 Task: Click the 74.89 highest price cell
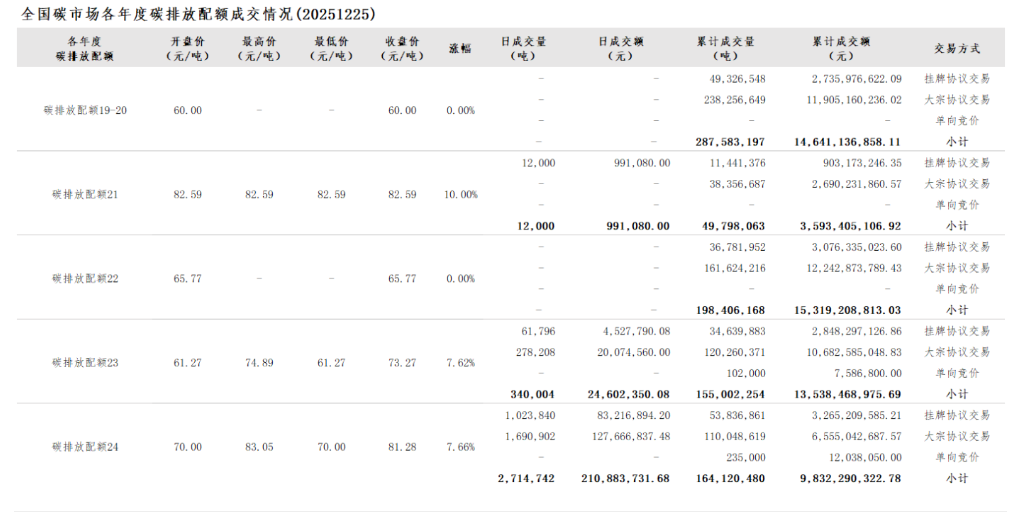click(259, 362)
